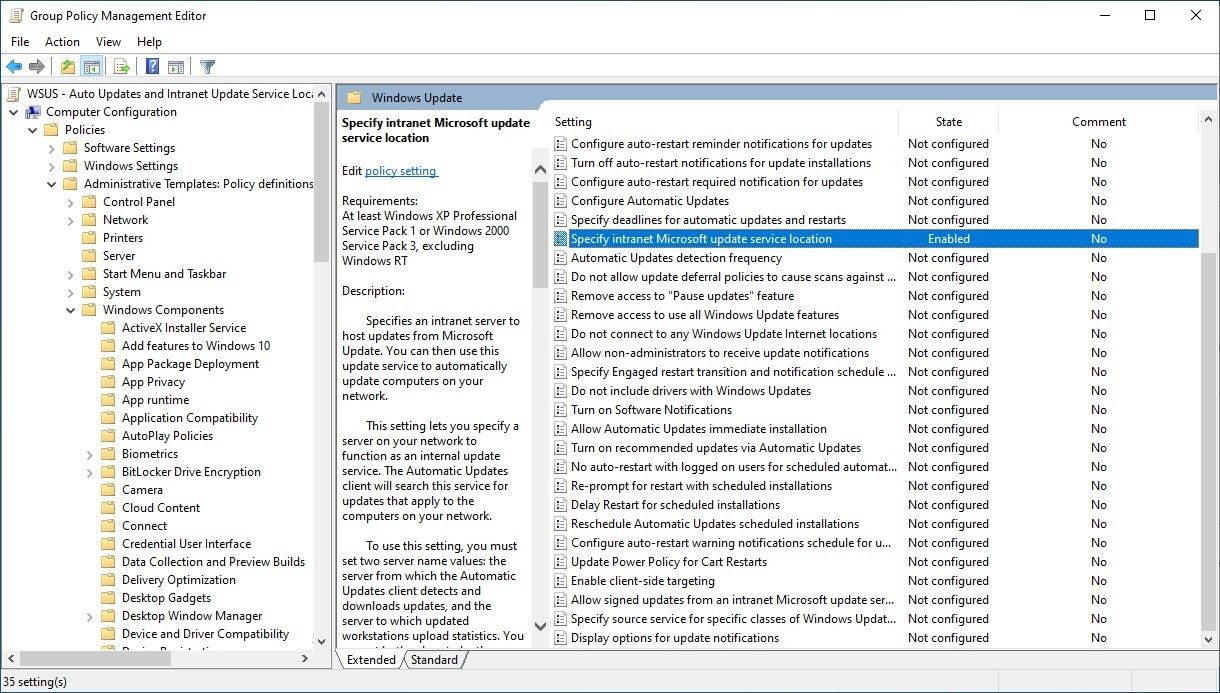Expand Start Menu and Taskbar node
This screenshot has width=1220, height=693.
click(x=71, y=274)
